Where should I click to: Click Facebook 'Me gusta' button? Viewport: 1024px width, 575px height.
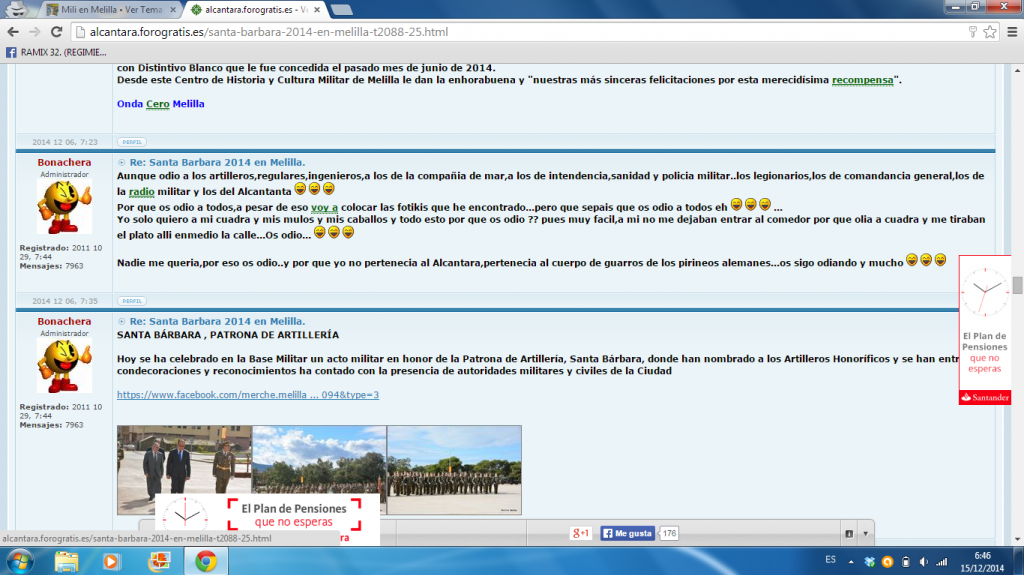pyautogui.click(x=628, y=533)
